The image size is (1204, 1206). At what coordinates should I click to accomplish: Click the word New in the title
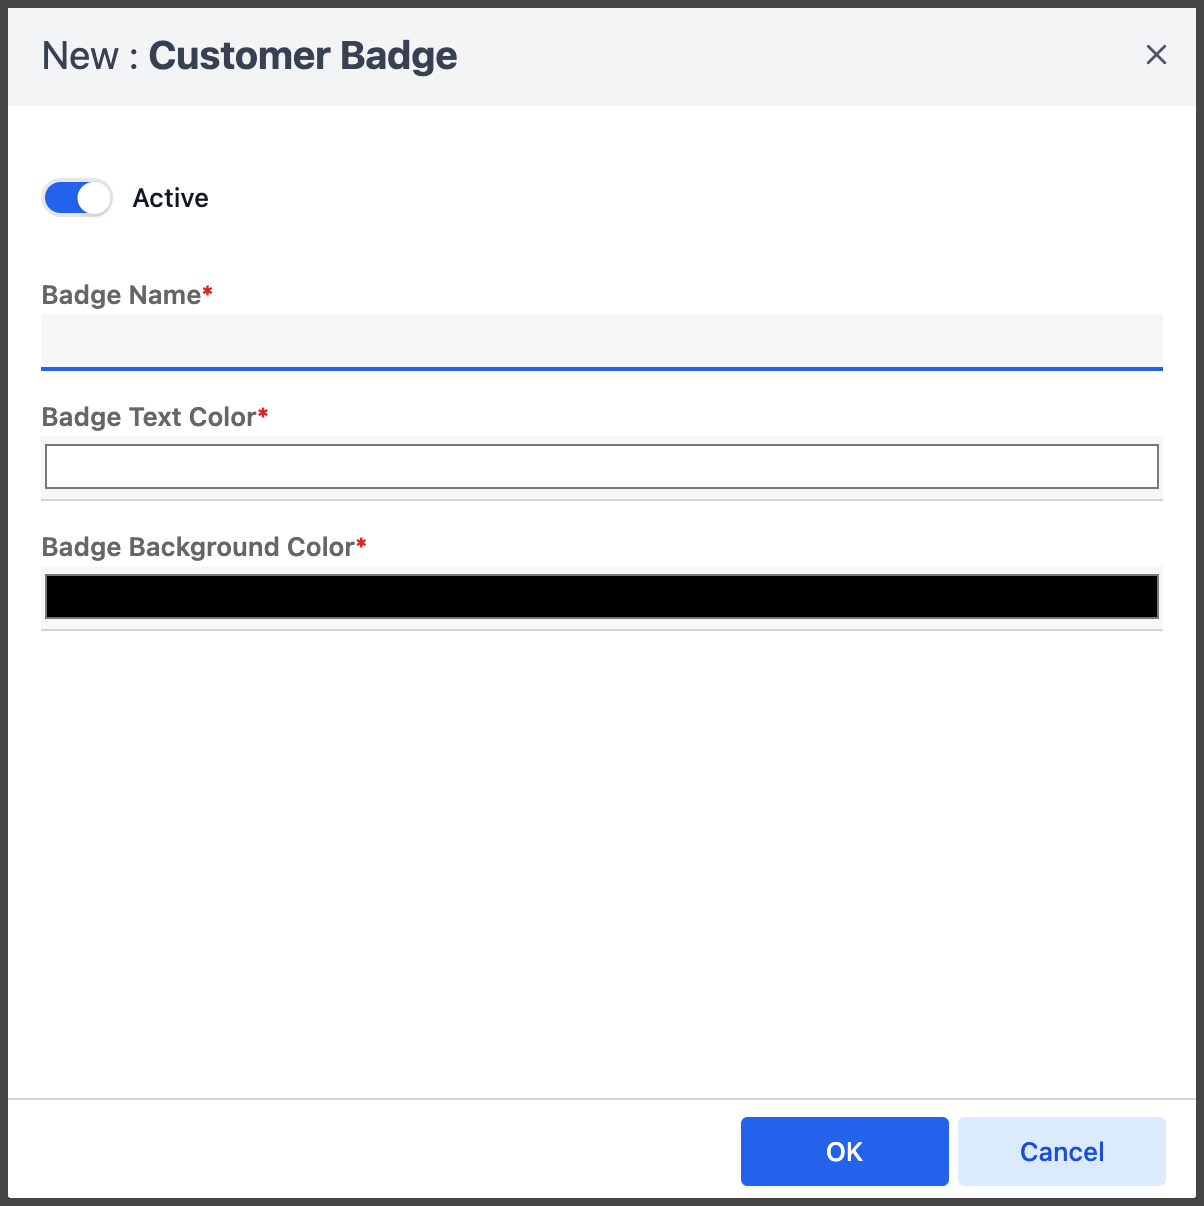pos(80,56)
